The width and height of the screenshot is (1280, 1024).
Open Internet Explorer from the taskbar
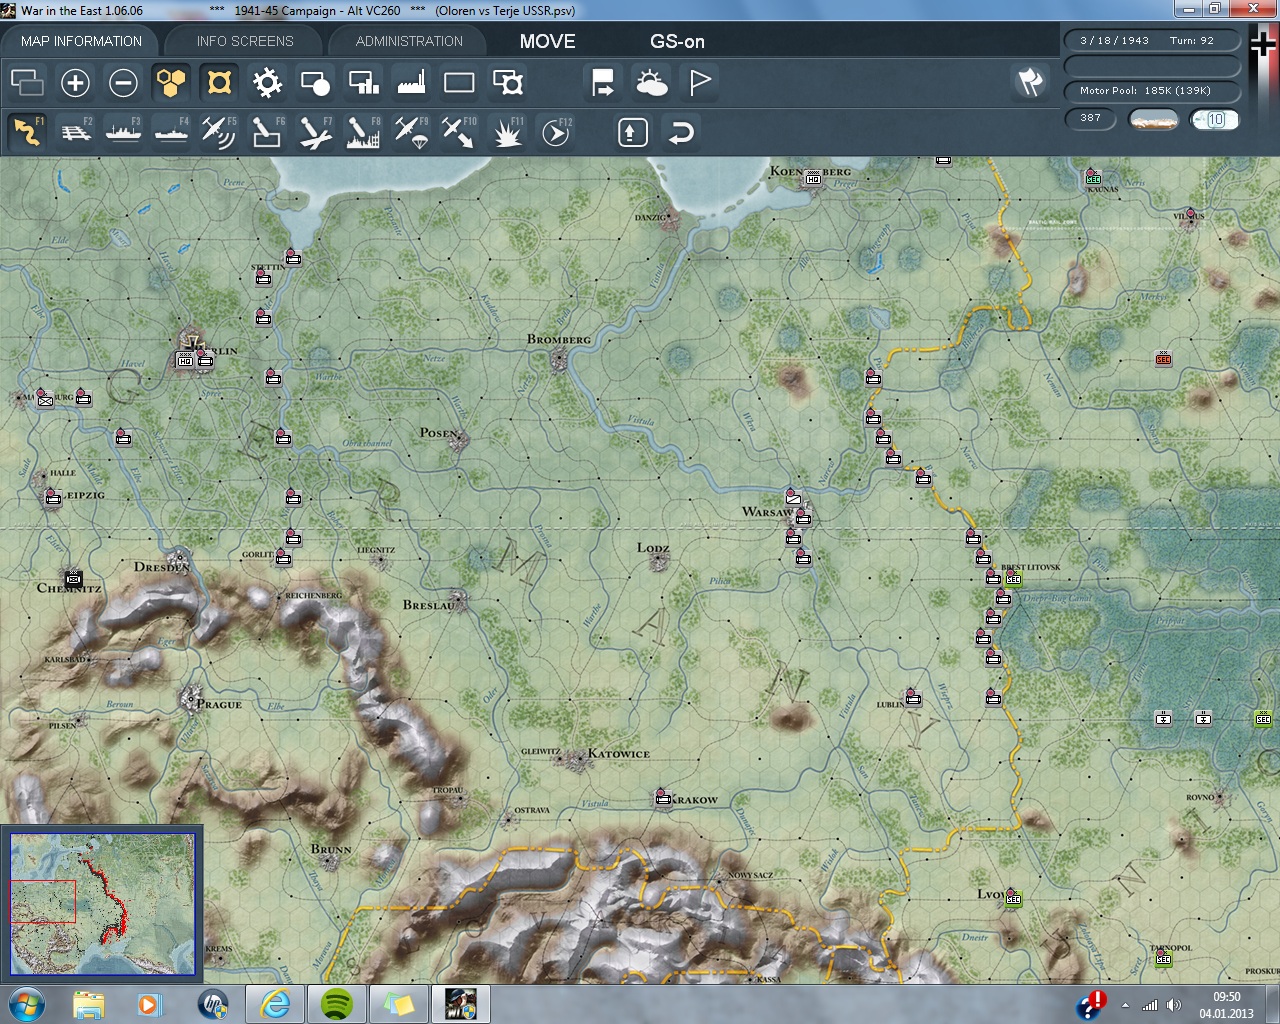click(275, 1003)
